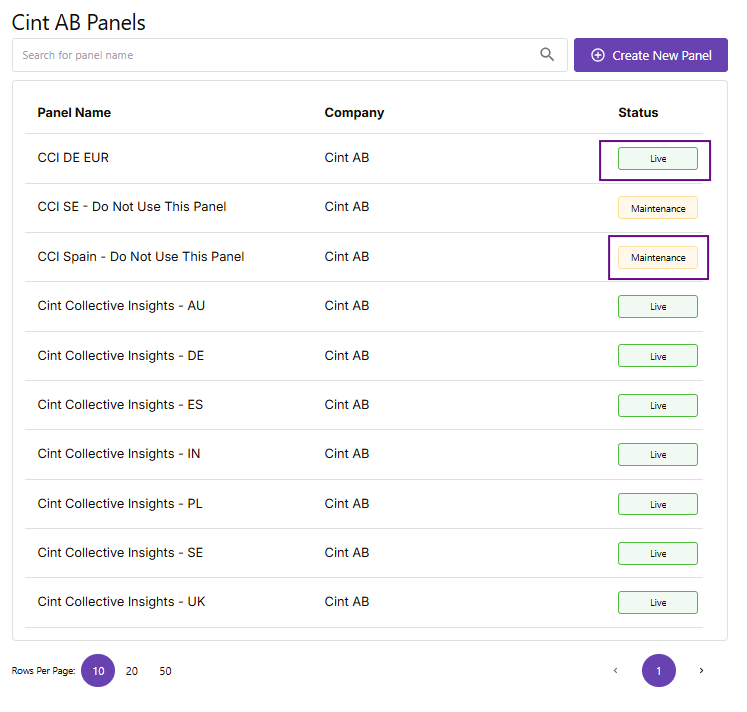Click Cint AB company in CCI DE EUR row
The height and width of the screenshot is (712, 747).
347,158
